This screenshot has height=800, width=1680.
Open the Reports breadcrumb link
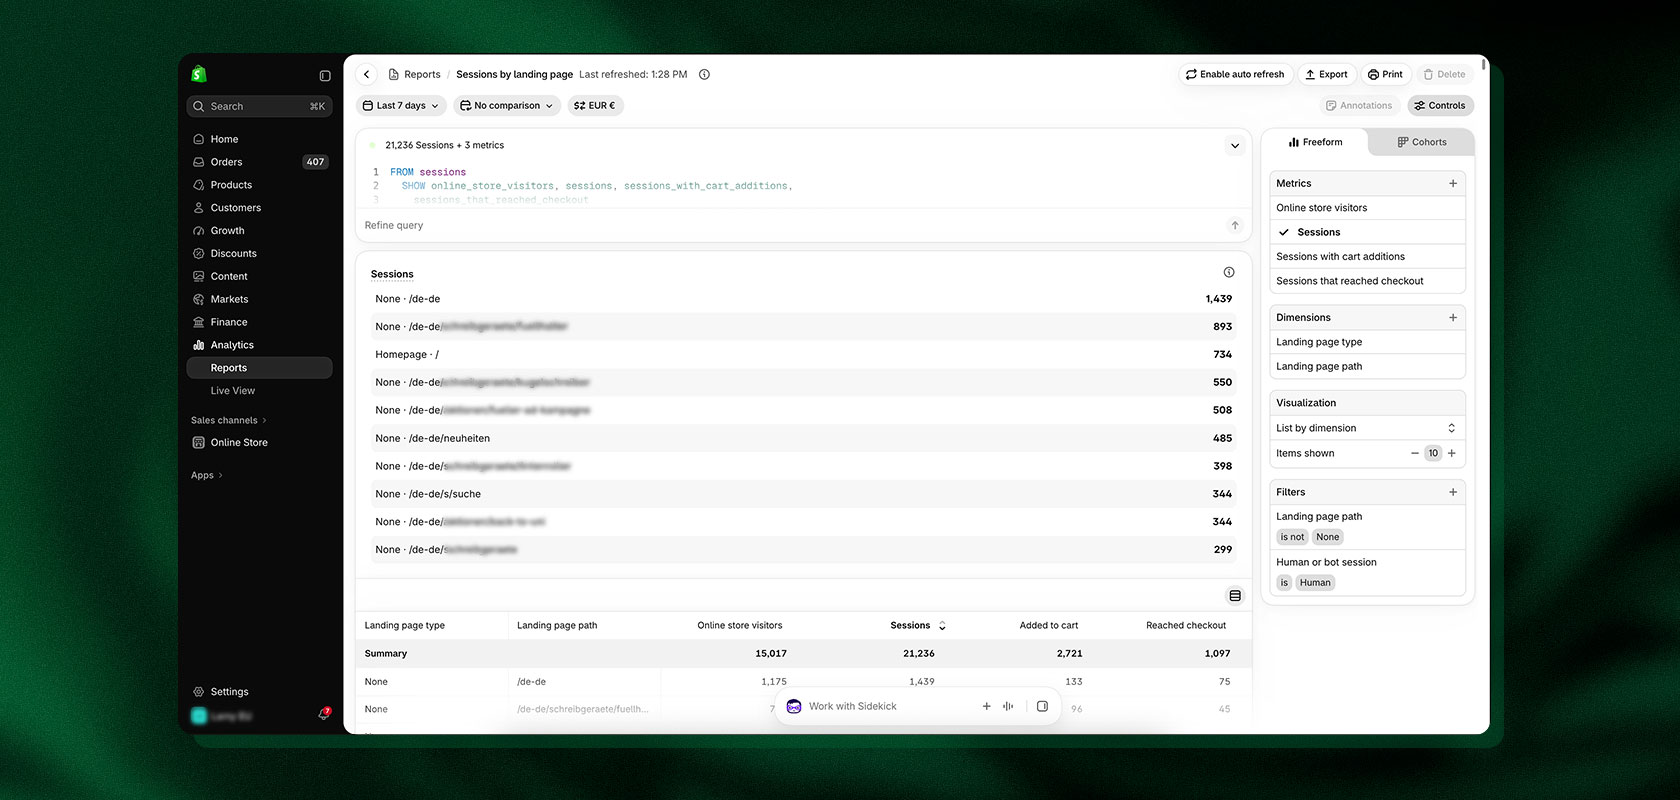[415, 74]
